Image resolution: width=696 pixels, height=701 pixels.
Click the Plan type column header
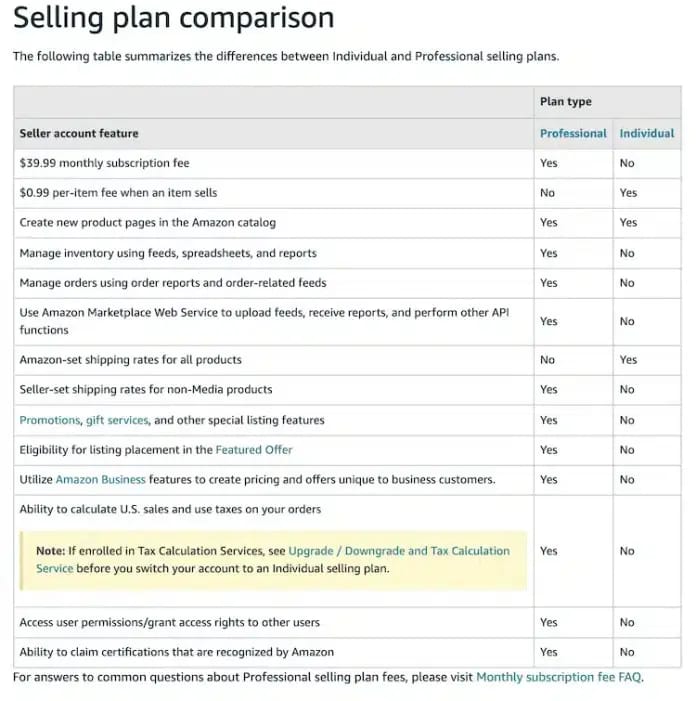click(x=565, y=102)
